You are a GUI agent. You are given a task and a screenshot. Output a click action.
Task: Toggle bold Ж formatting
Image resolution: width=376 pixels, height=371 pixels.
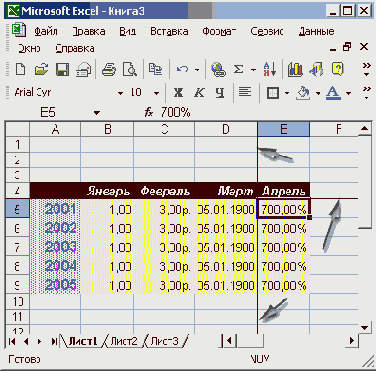178,92
